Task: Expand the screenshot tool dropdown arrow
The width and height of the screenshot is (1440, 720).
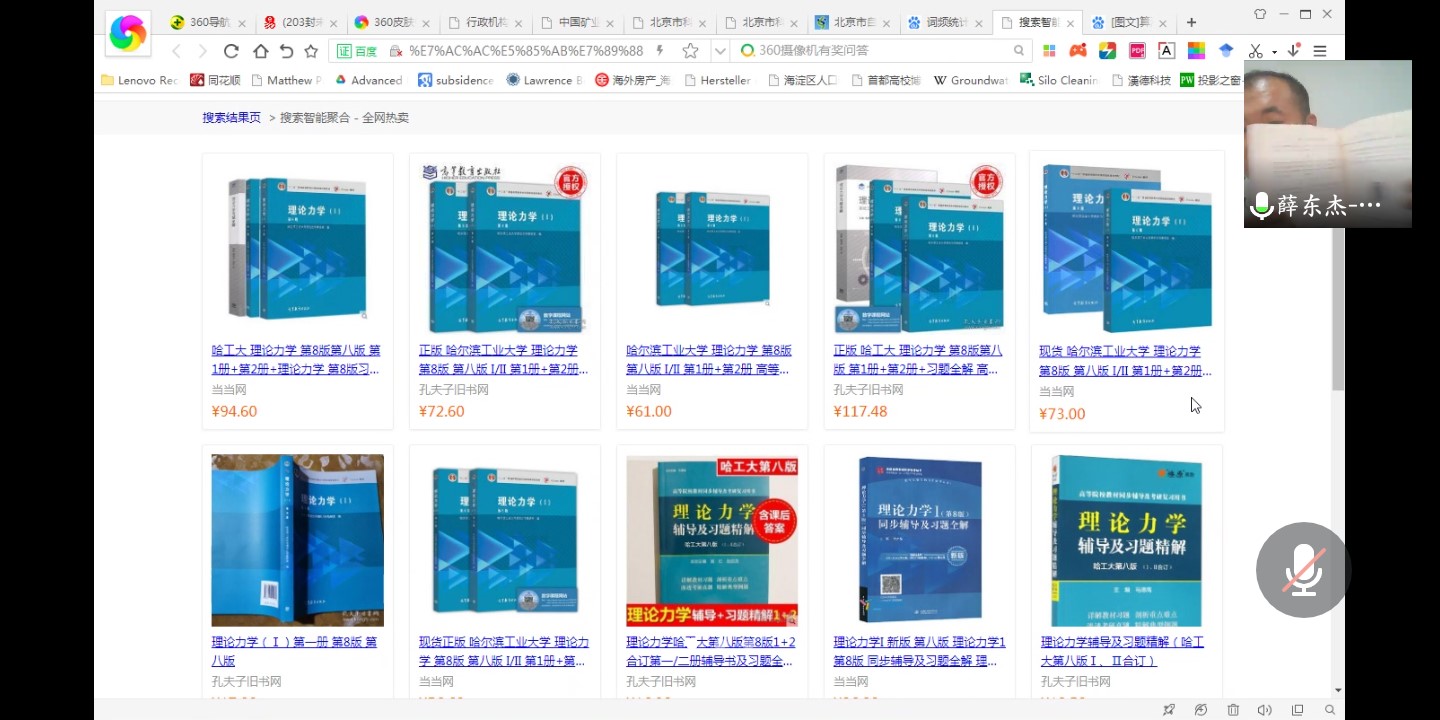Action: (x=1274, y=52)
